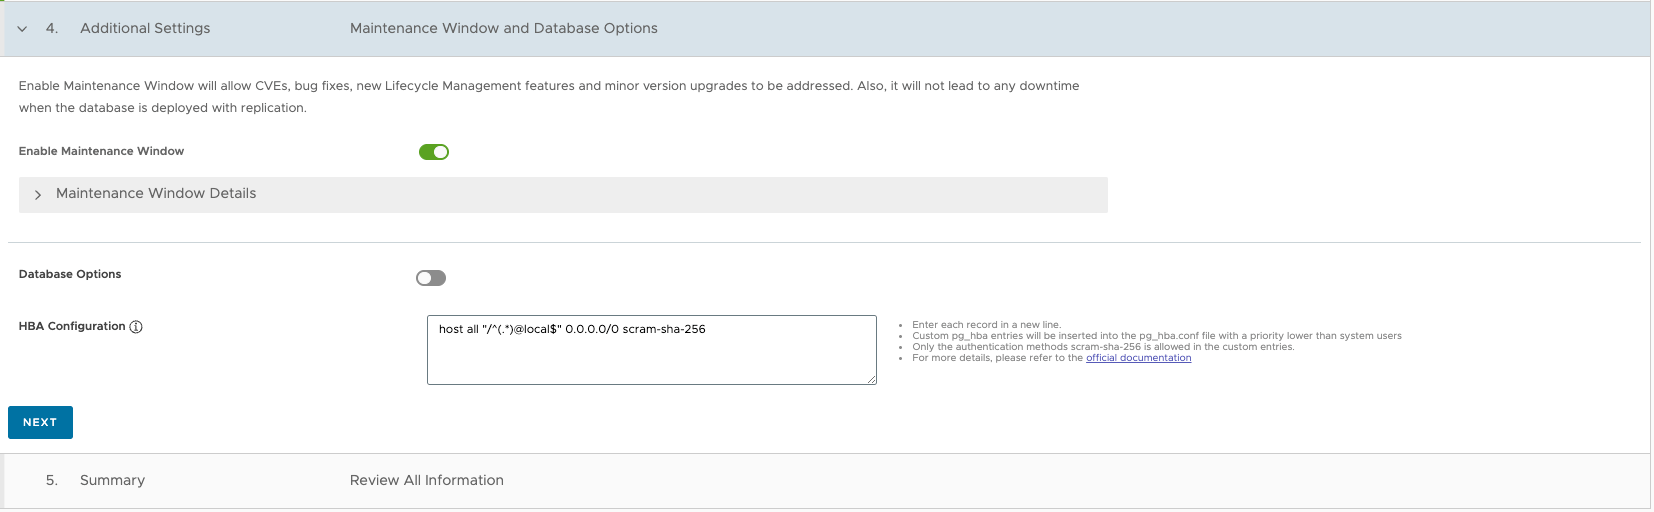The image size is (1654, 512).
Task: Click the Database Options field label
Action: [x=70, y=274]
